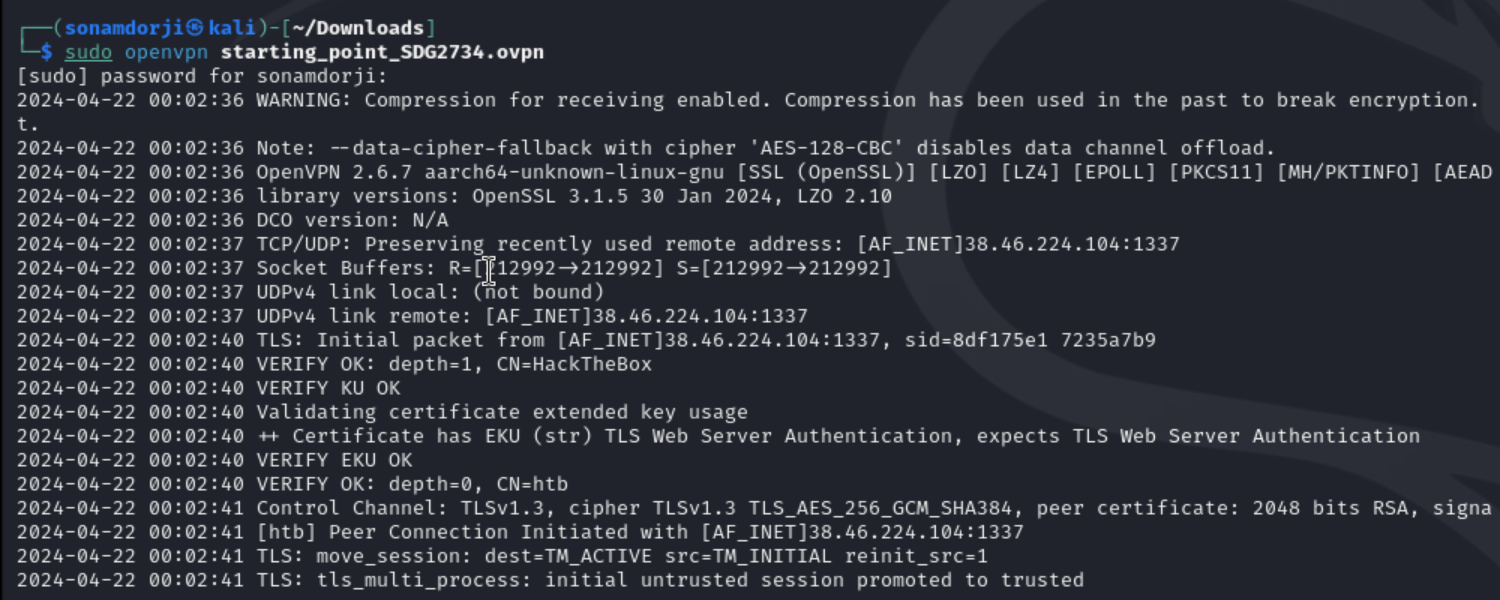Select the starting_point_SDG2734.ovpn filename

tap(382, 52)
